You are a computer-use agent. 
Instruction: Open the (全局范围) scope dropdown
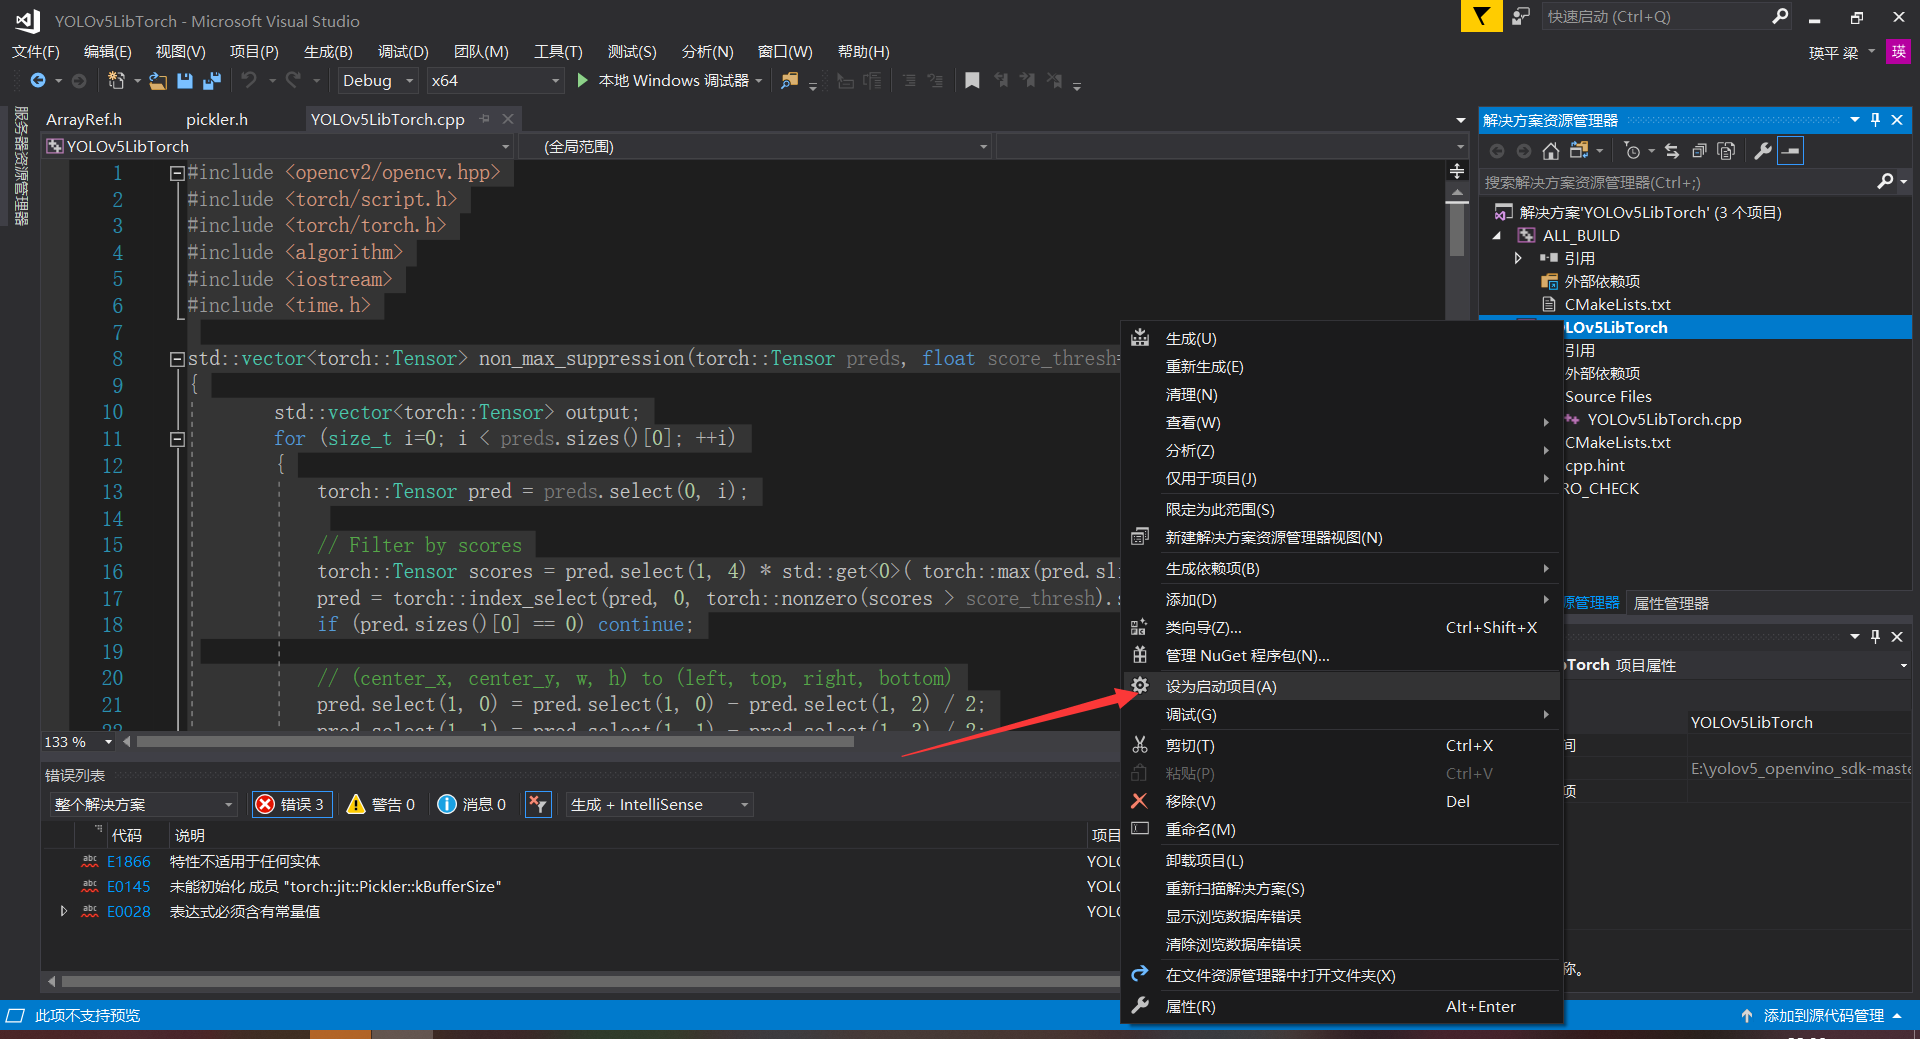[x=755, y=147]
